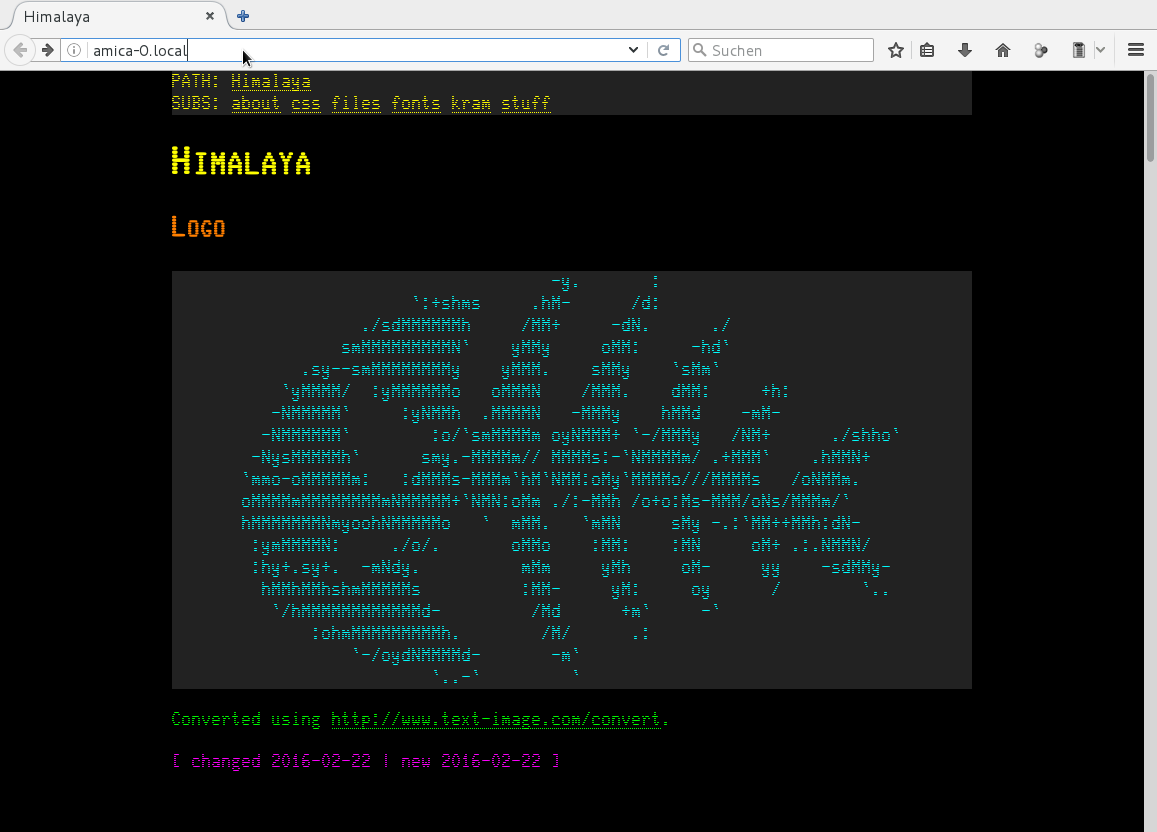The width and height of the screenshot is (1157, 832).
Task: Expand the URL history dropdown arrow
Action: coord(633,50)
